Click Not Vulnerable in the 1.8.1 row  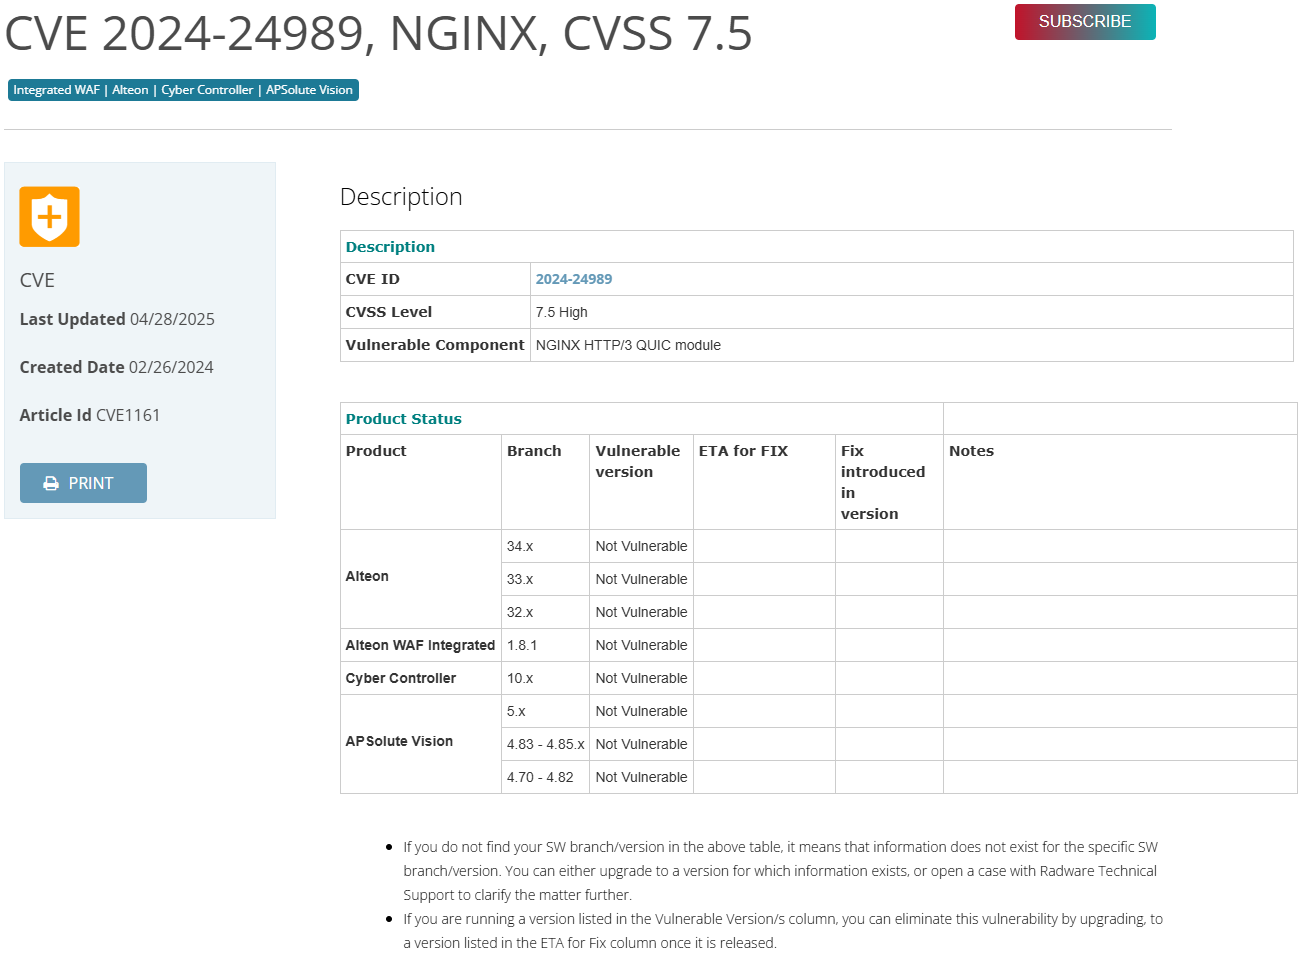(x=641, y=645)
